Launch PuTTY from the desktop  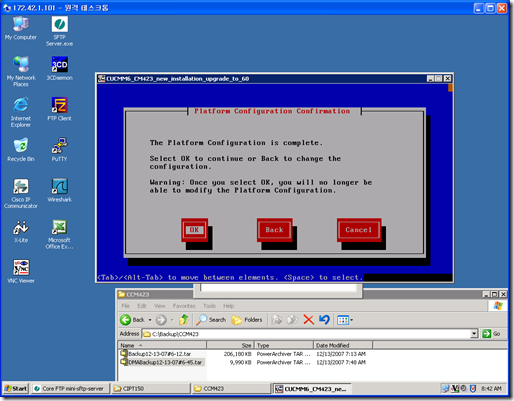point(60,150)
